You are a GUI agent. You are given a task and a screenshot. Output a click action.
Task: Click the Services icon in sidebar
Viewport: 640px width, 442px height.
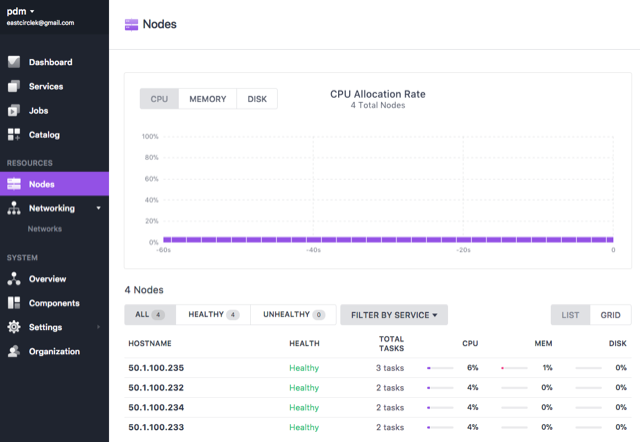tap(14, 86)
